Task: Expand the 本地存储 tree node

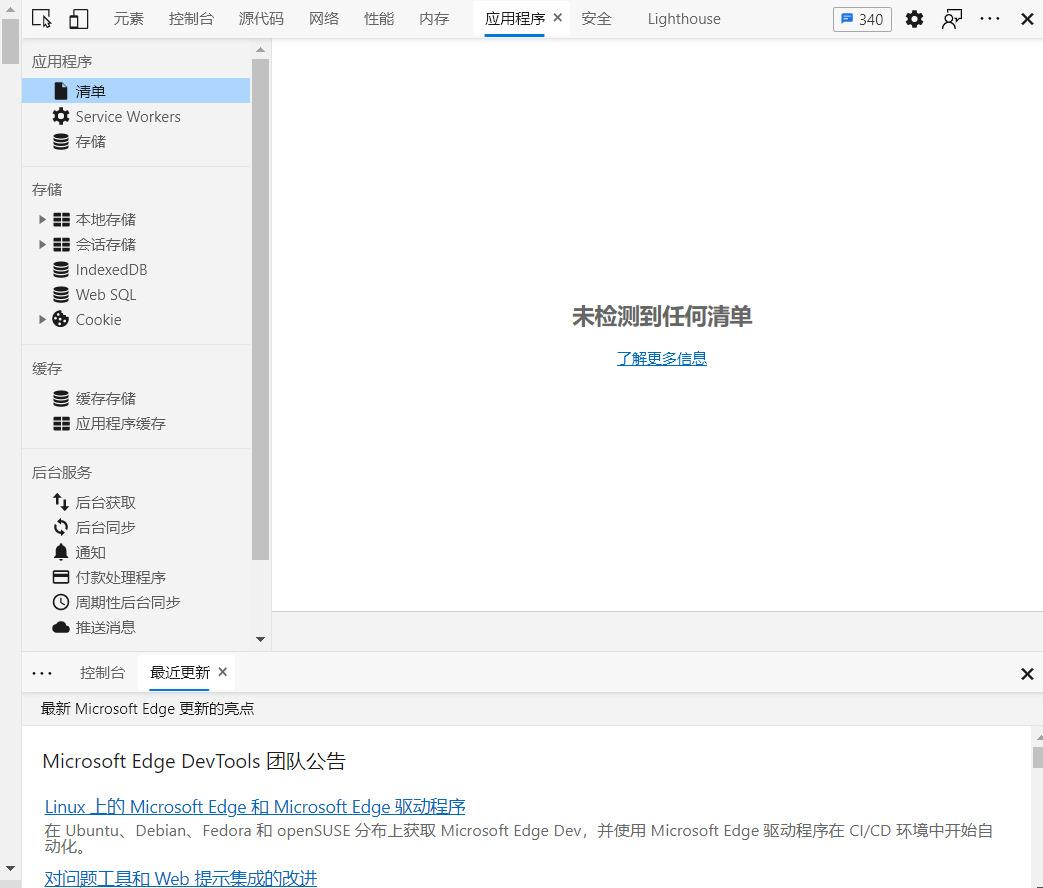Action: [x=42, y=220]
